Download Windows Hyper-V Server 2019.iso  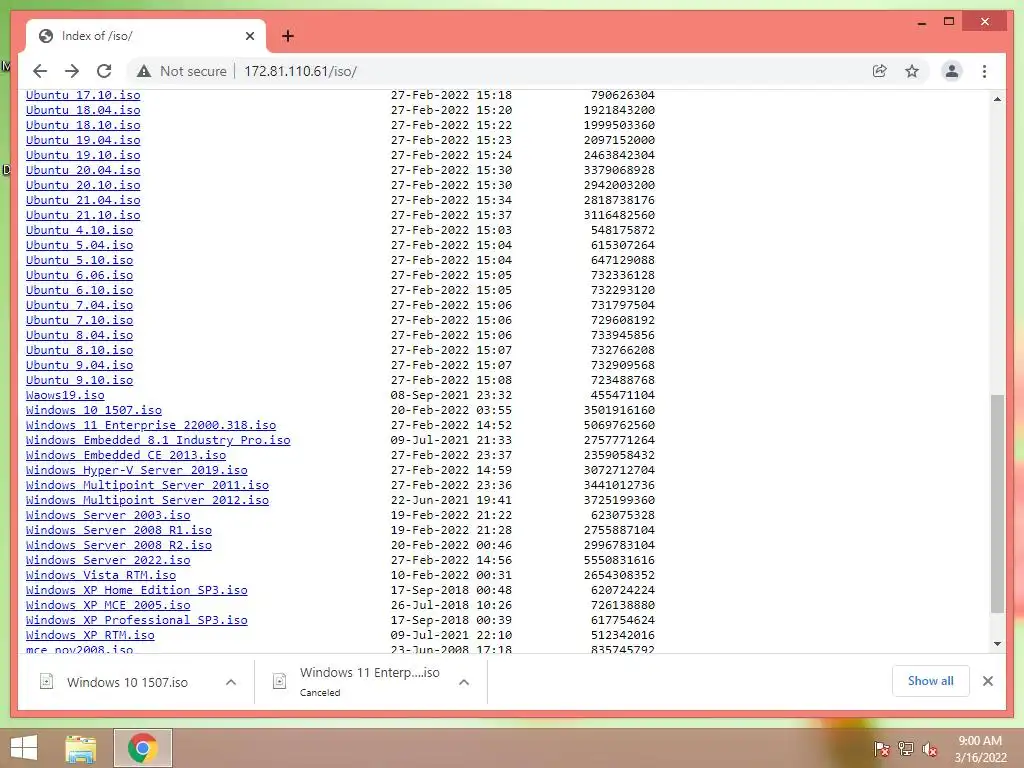coord(136,471)
